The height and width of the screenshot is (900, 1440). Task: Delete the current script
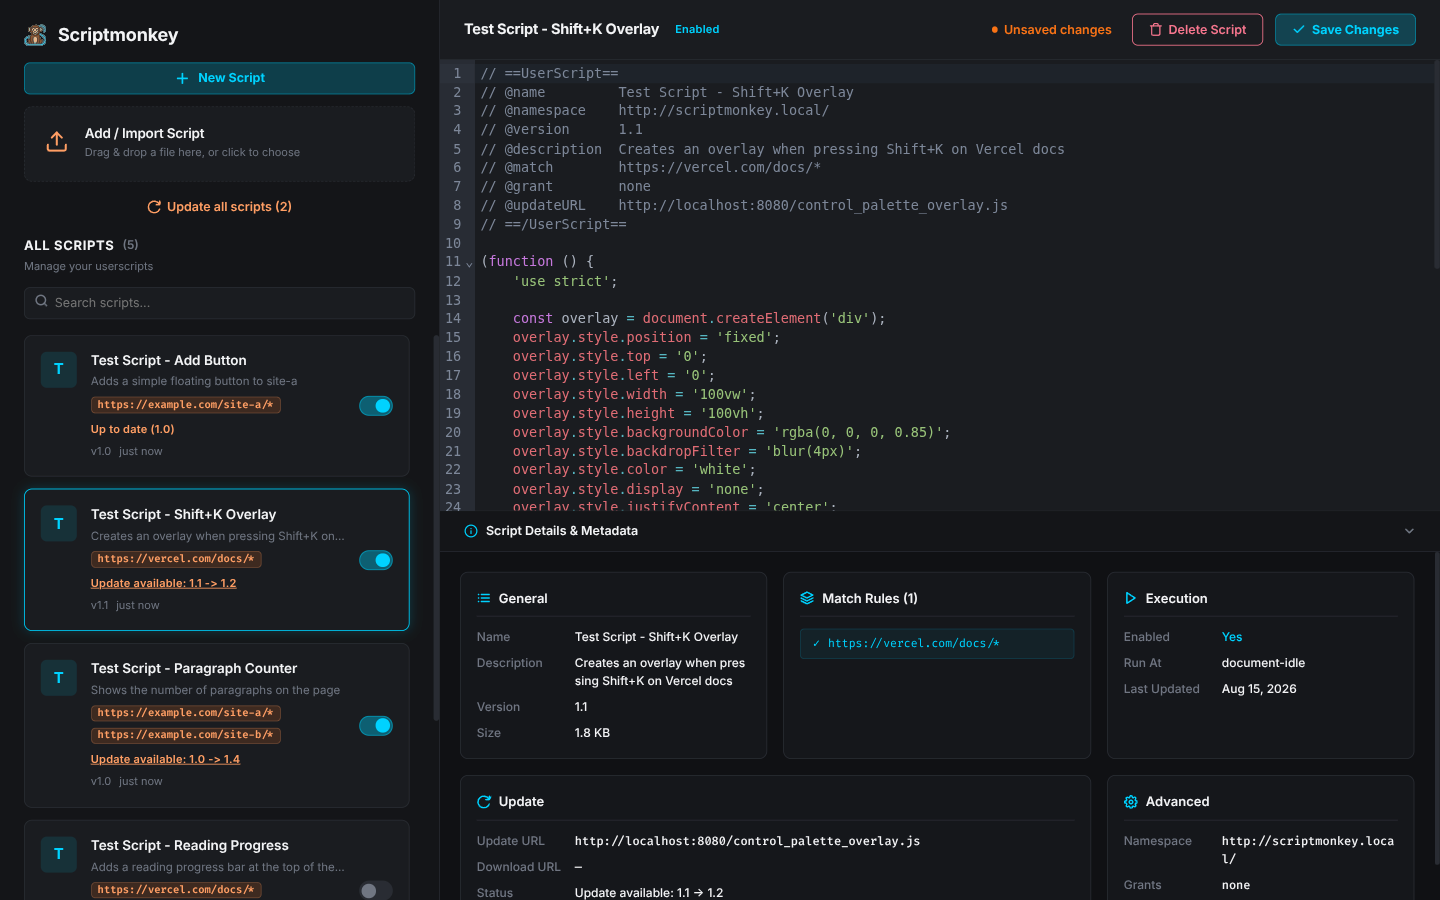coord(1197,30)
